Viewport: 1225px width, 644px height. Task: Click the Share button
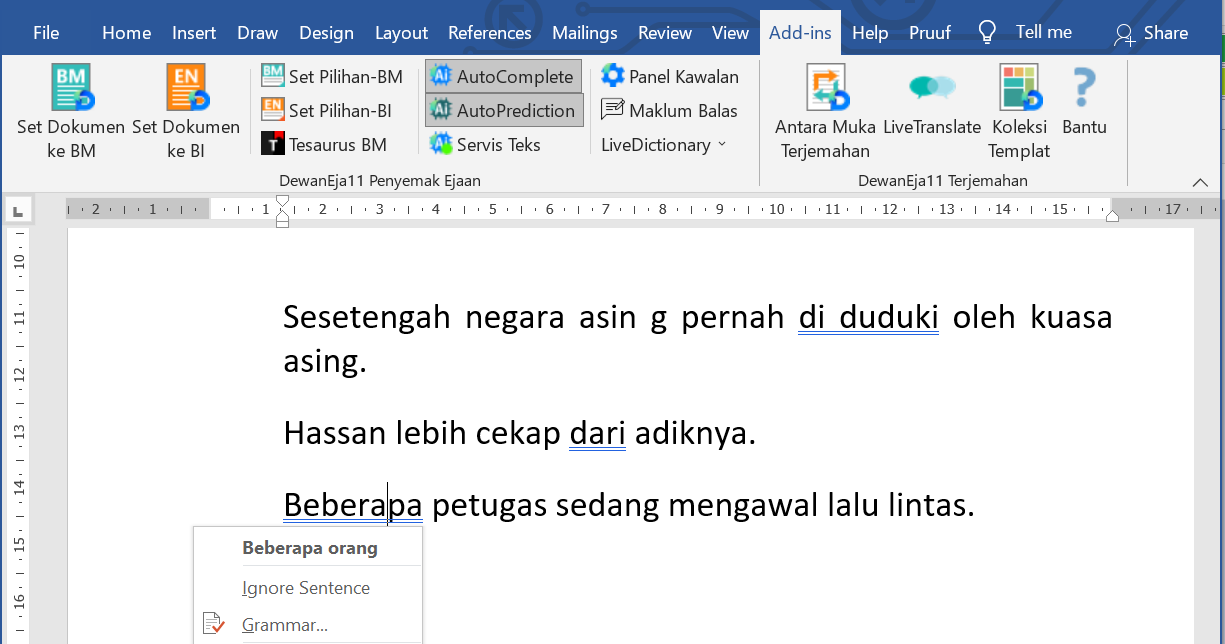point(1151,33)
